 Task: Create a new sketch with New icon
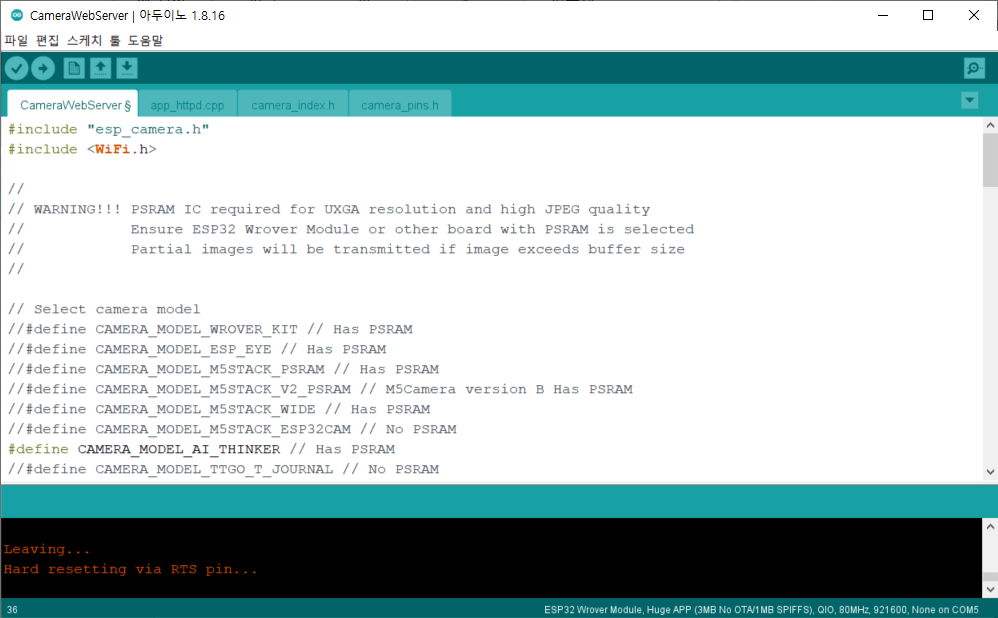pyautogui.click(x=74, y=68)
